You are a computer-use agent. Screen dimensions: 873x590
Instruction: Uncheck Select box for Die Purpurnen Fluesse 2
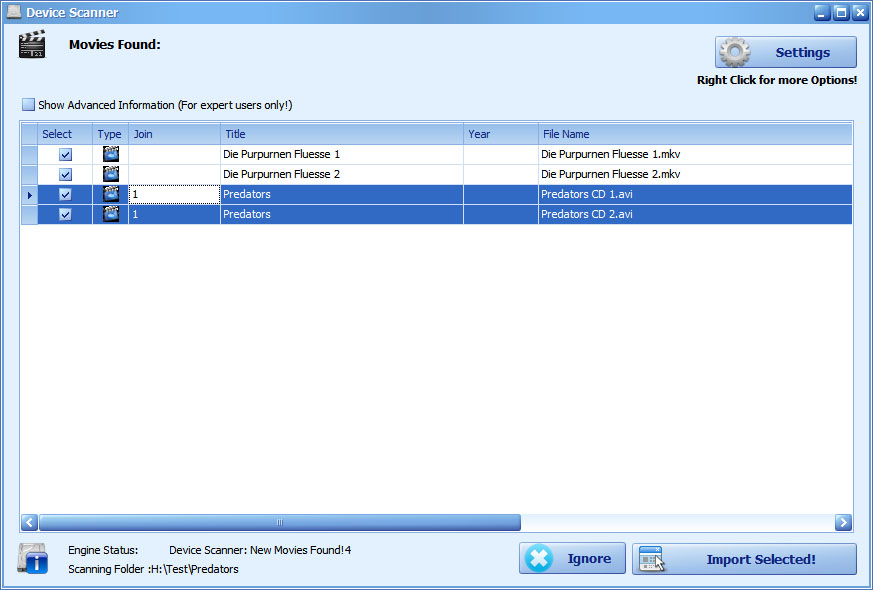click(x=66, y=175)
